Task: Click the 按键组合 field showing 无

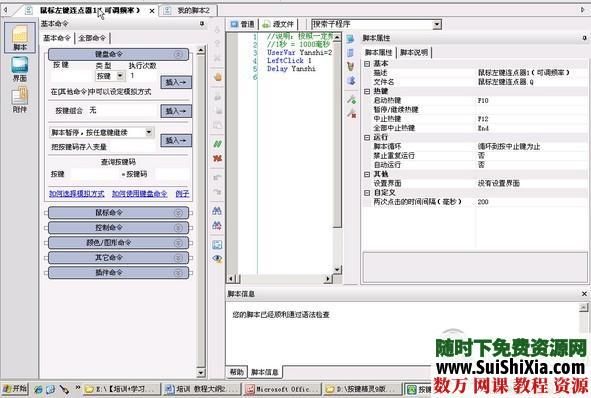Action: tap(122, 110)
